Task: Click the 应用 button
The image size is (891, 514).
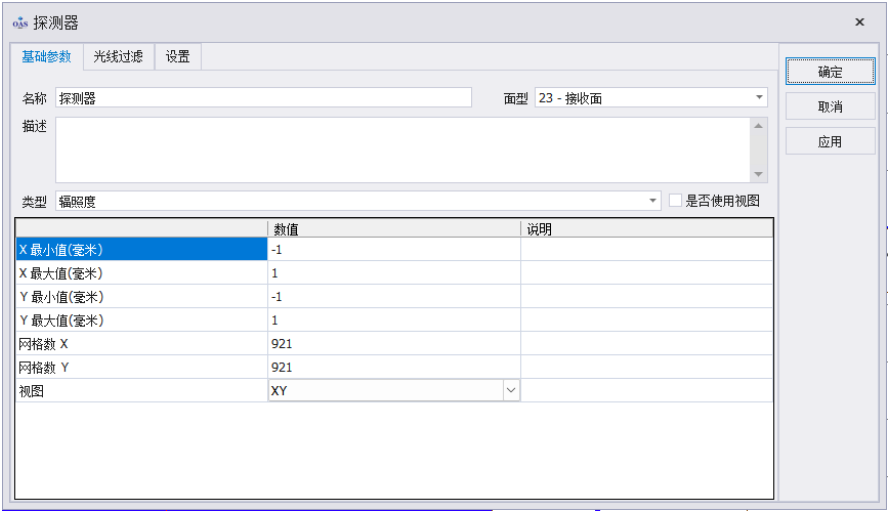Action: [x=830, y=142]
